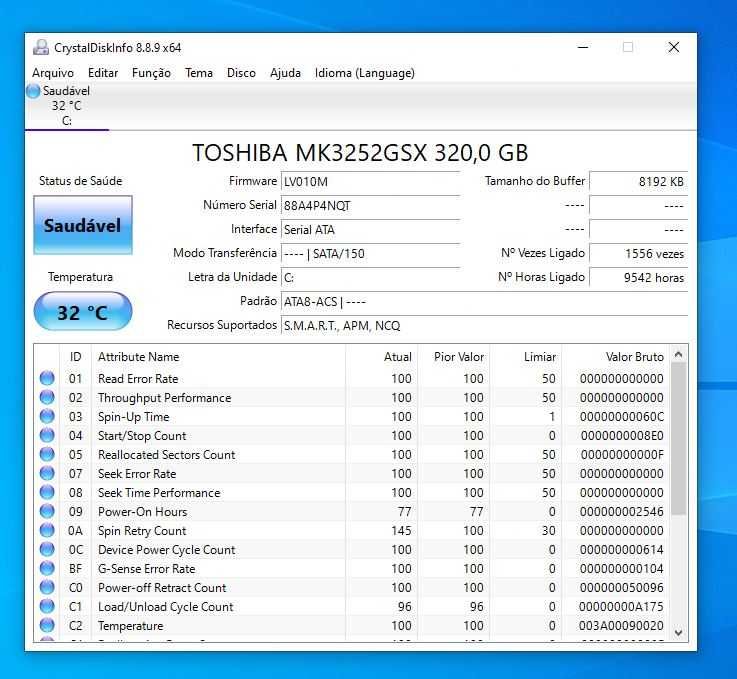Viewport: 737px width, 679px height.
Task: Click status orb for G-Sense Error Rate
Action: [47, 568]
